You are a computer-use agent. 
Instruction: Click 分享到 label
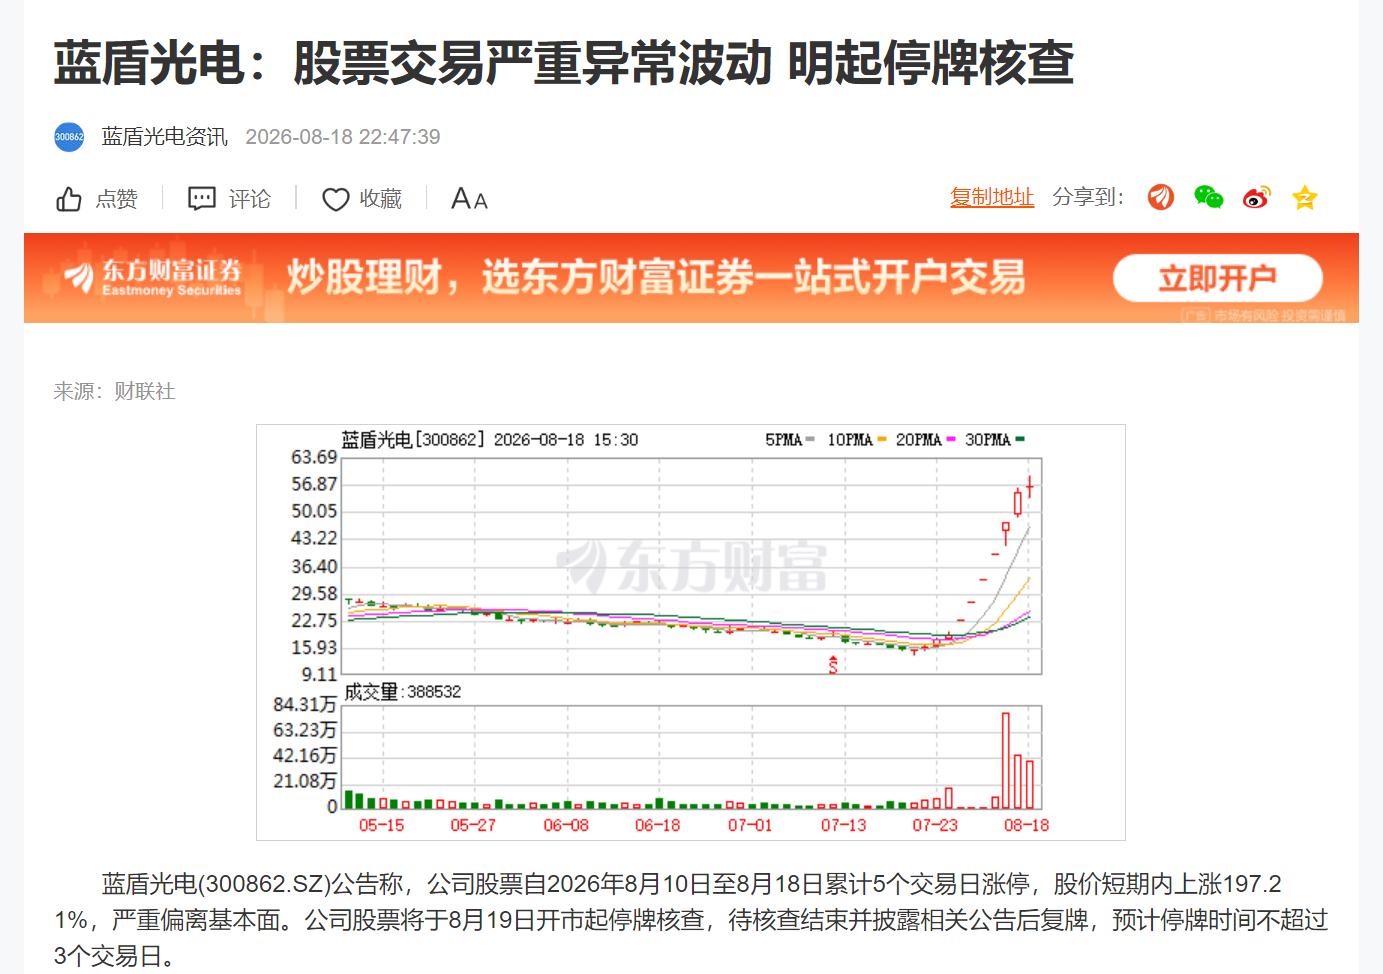click(1088, 197)
